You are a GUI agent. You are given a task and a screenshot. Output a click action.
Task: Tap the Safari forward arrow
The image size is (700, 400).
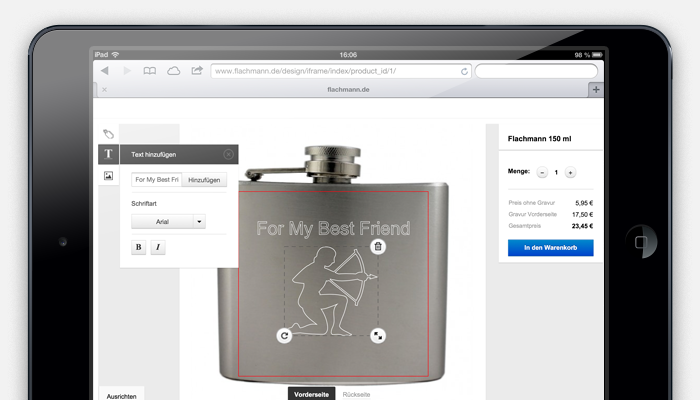(127, 71)
